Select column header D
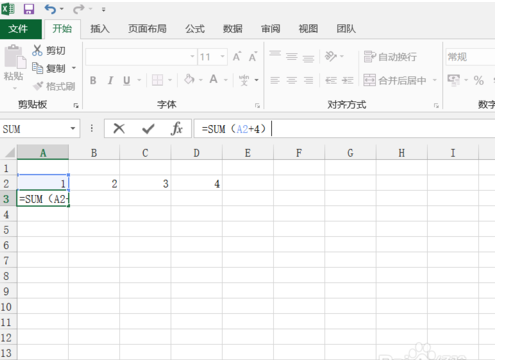Viewport: 509px width, 360px height. [x=197, y=153]
